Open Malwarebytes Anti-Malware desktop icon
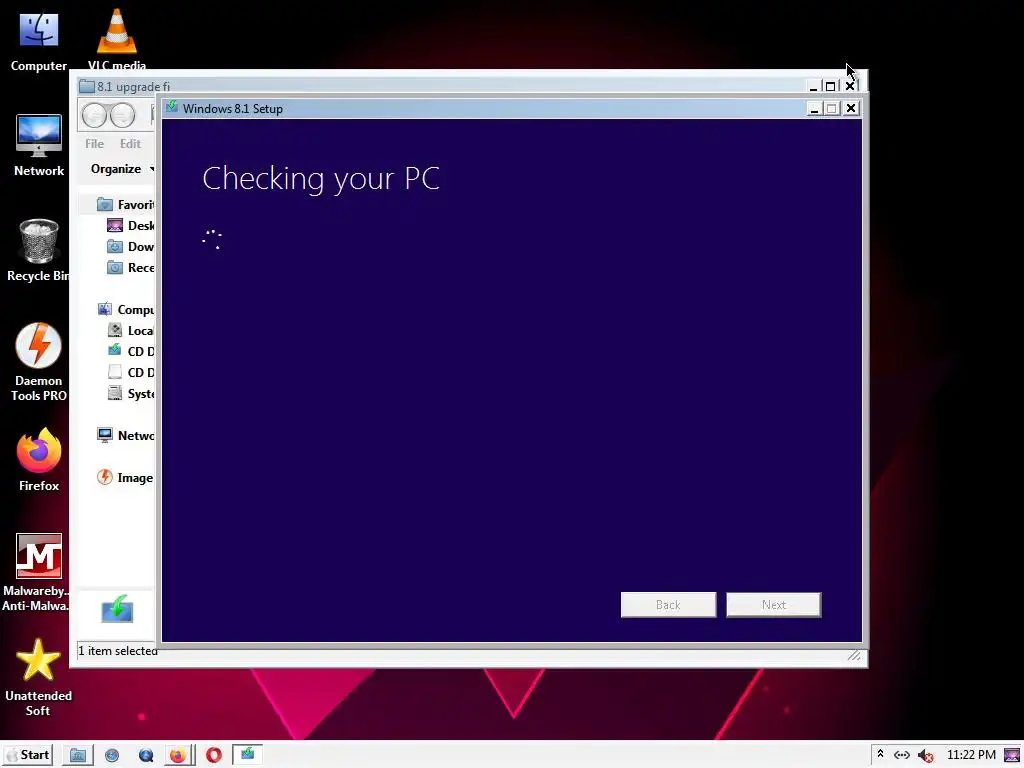 coord(39,572)
